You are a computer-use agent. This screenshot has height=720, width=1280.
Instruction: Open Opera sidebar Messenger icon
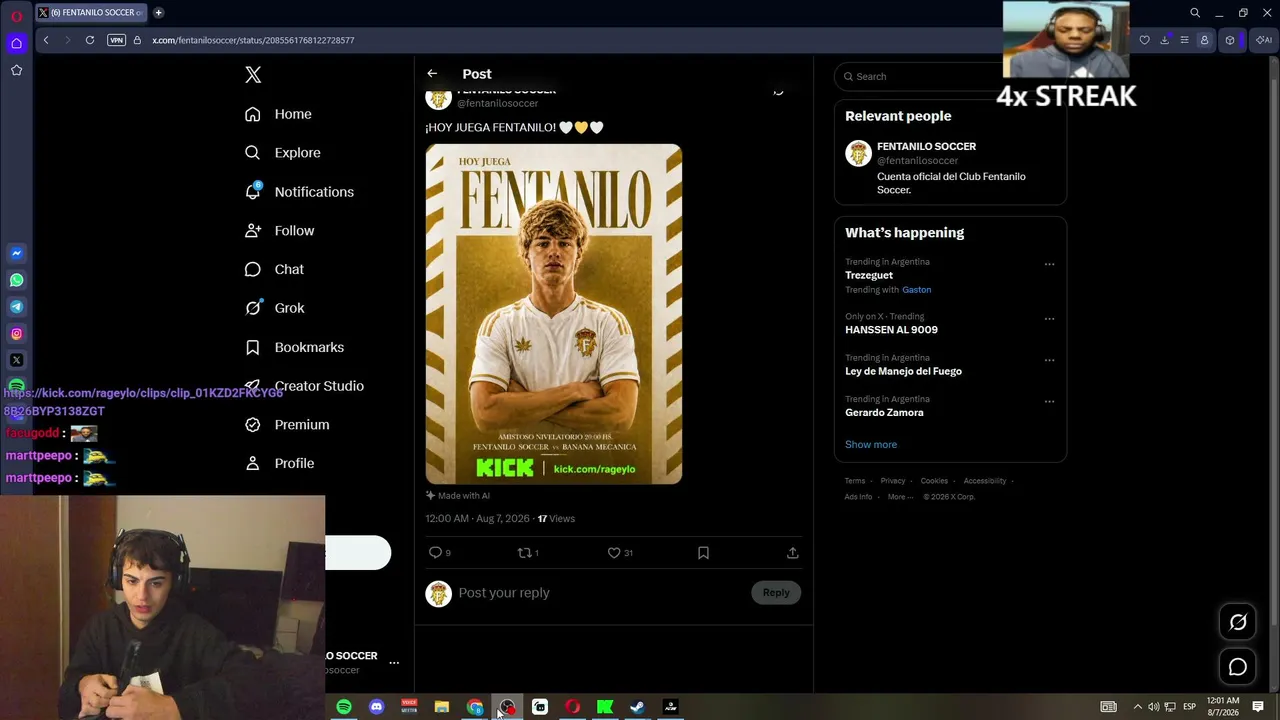coord(16,254)
